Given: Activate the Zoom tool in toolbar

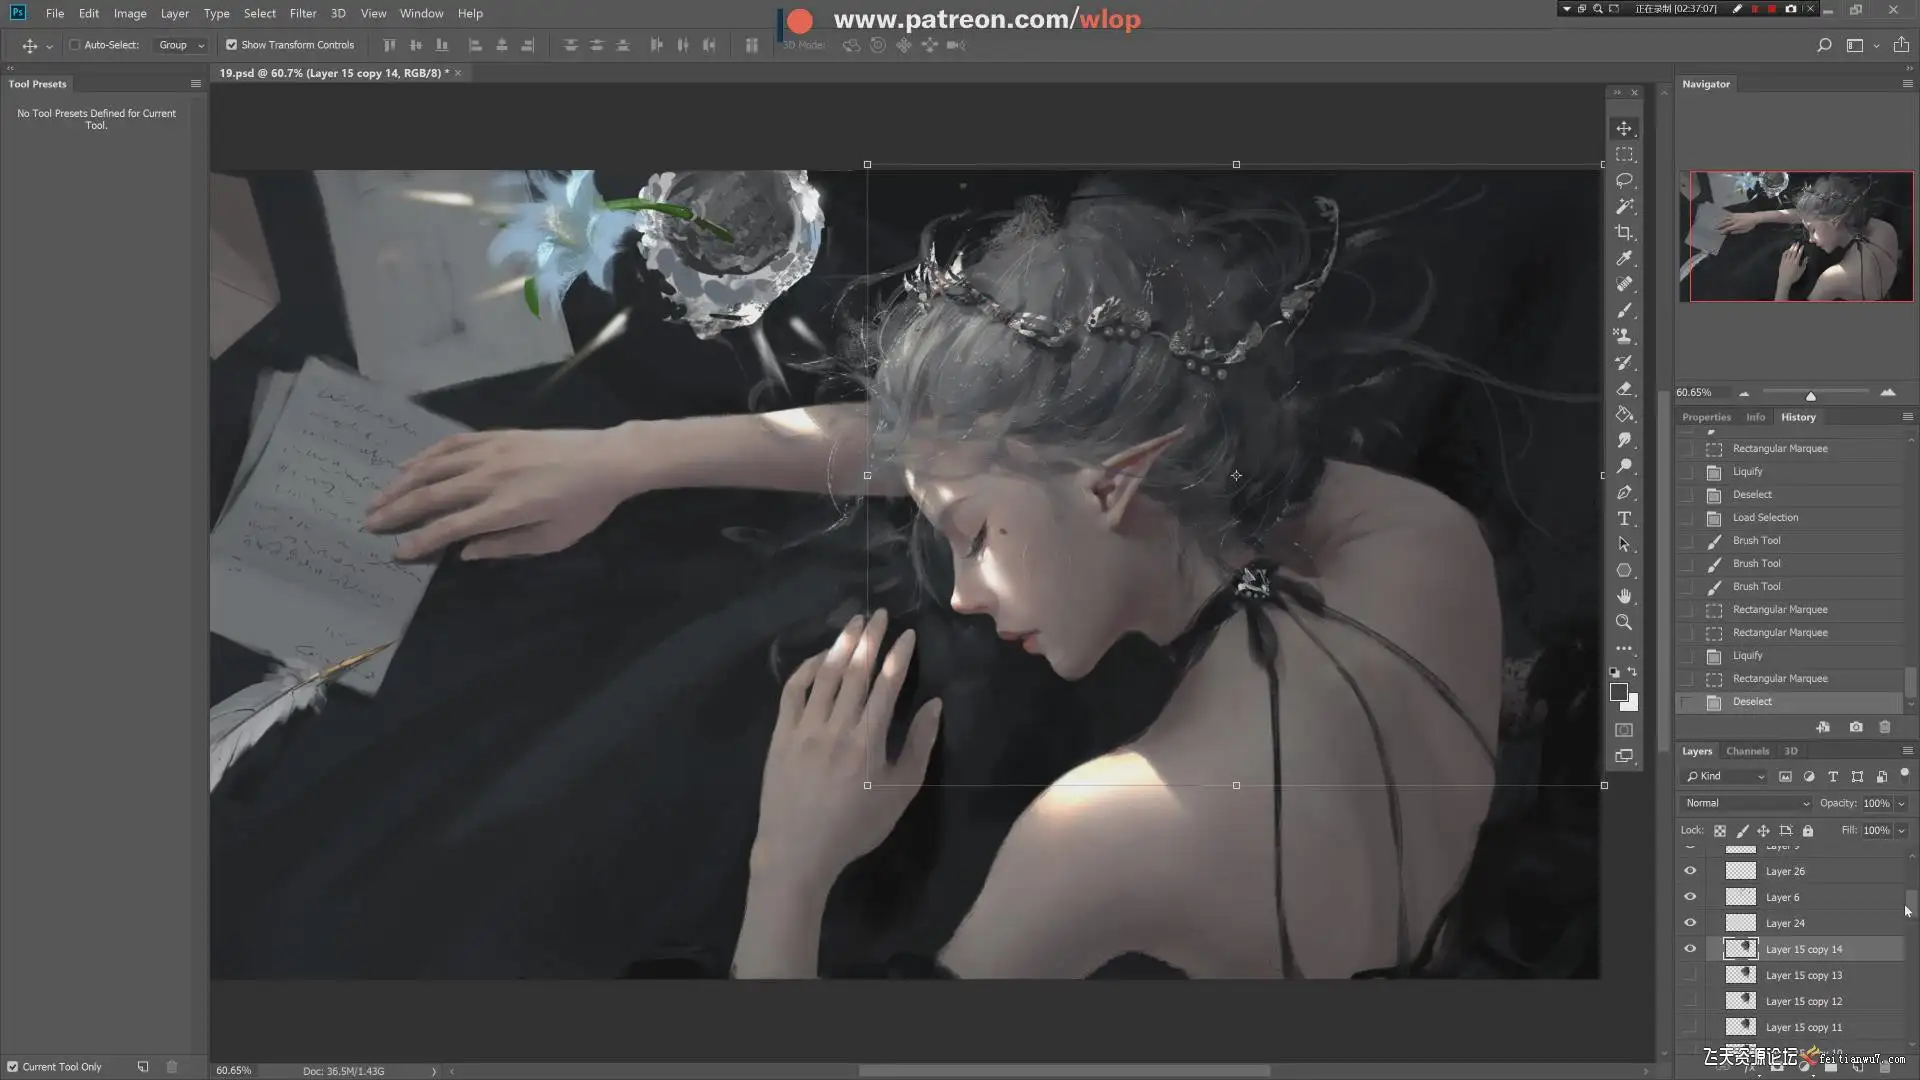Looking at the screenshot, I should click(1624, 622).
